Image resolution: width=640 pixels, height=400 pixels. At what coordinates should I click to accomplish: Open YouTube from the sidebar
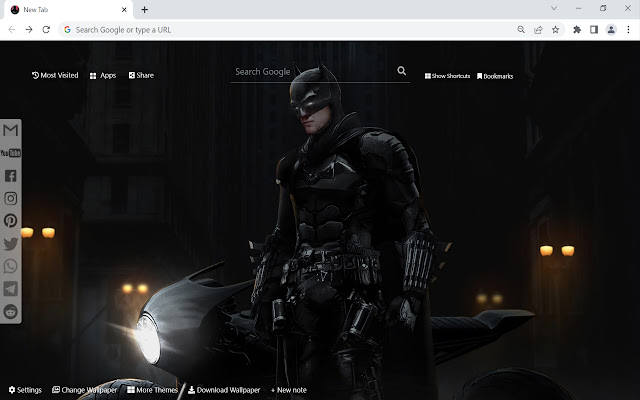11,153
